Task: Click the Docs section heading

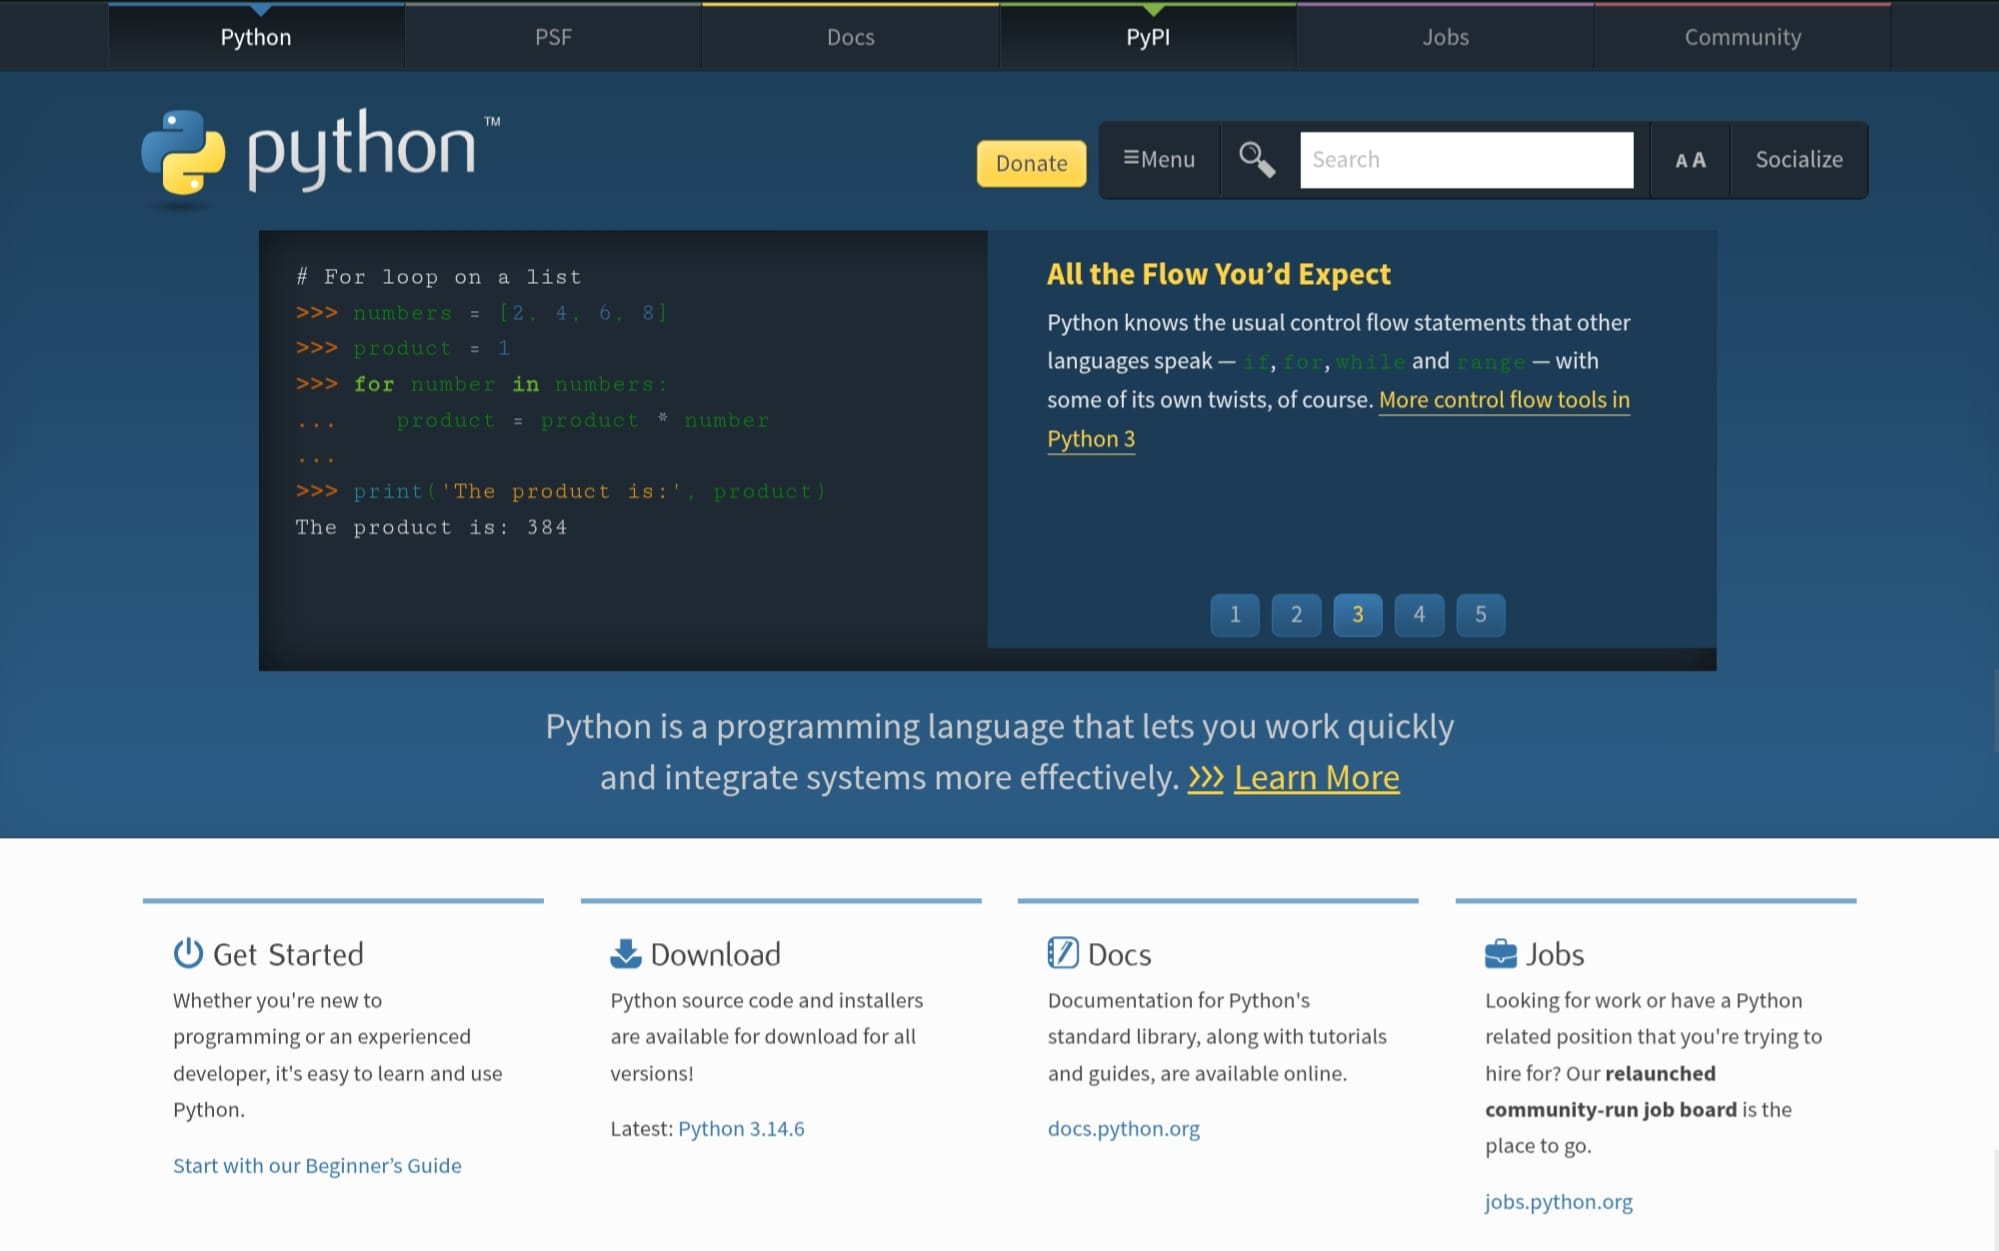Action: [x=1119, y=955]
